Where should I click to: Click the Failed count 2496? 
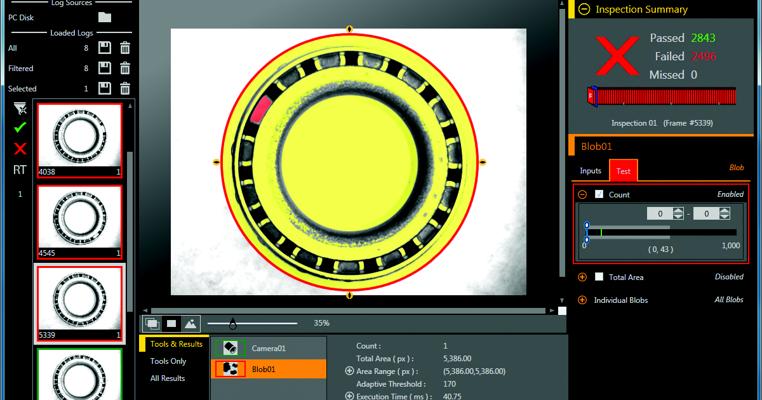pos(703,56)
